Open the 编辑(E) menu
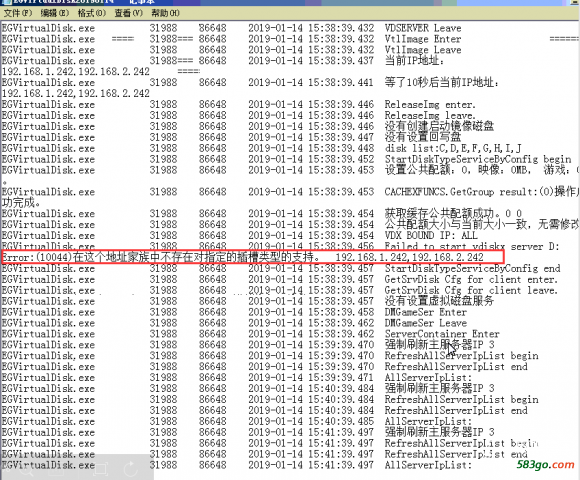 55,13
